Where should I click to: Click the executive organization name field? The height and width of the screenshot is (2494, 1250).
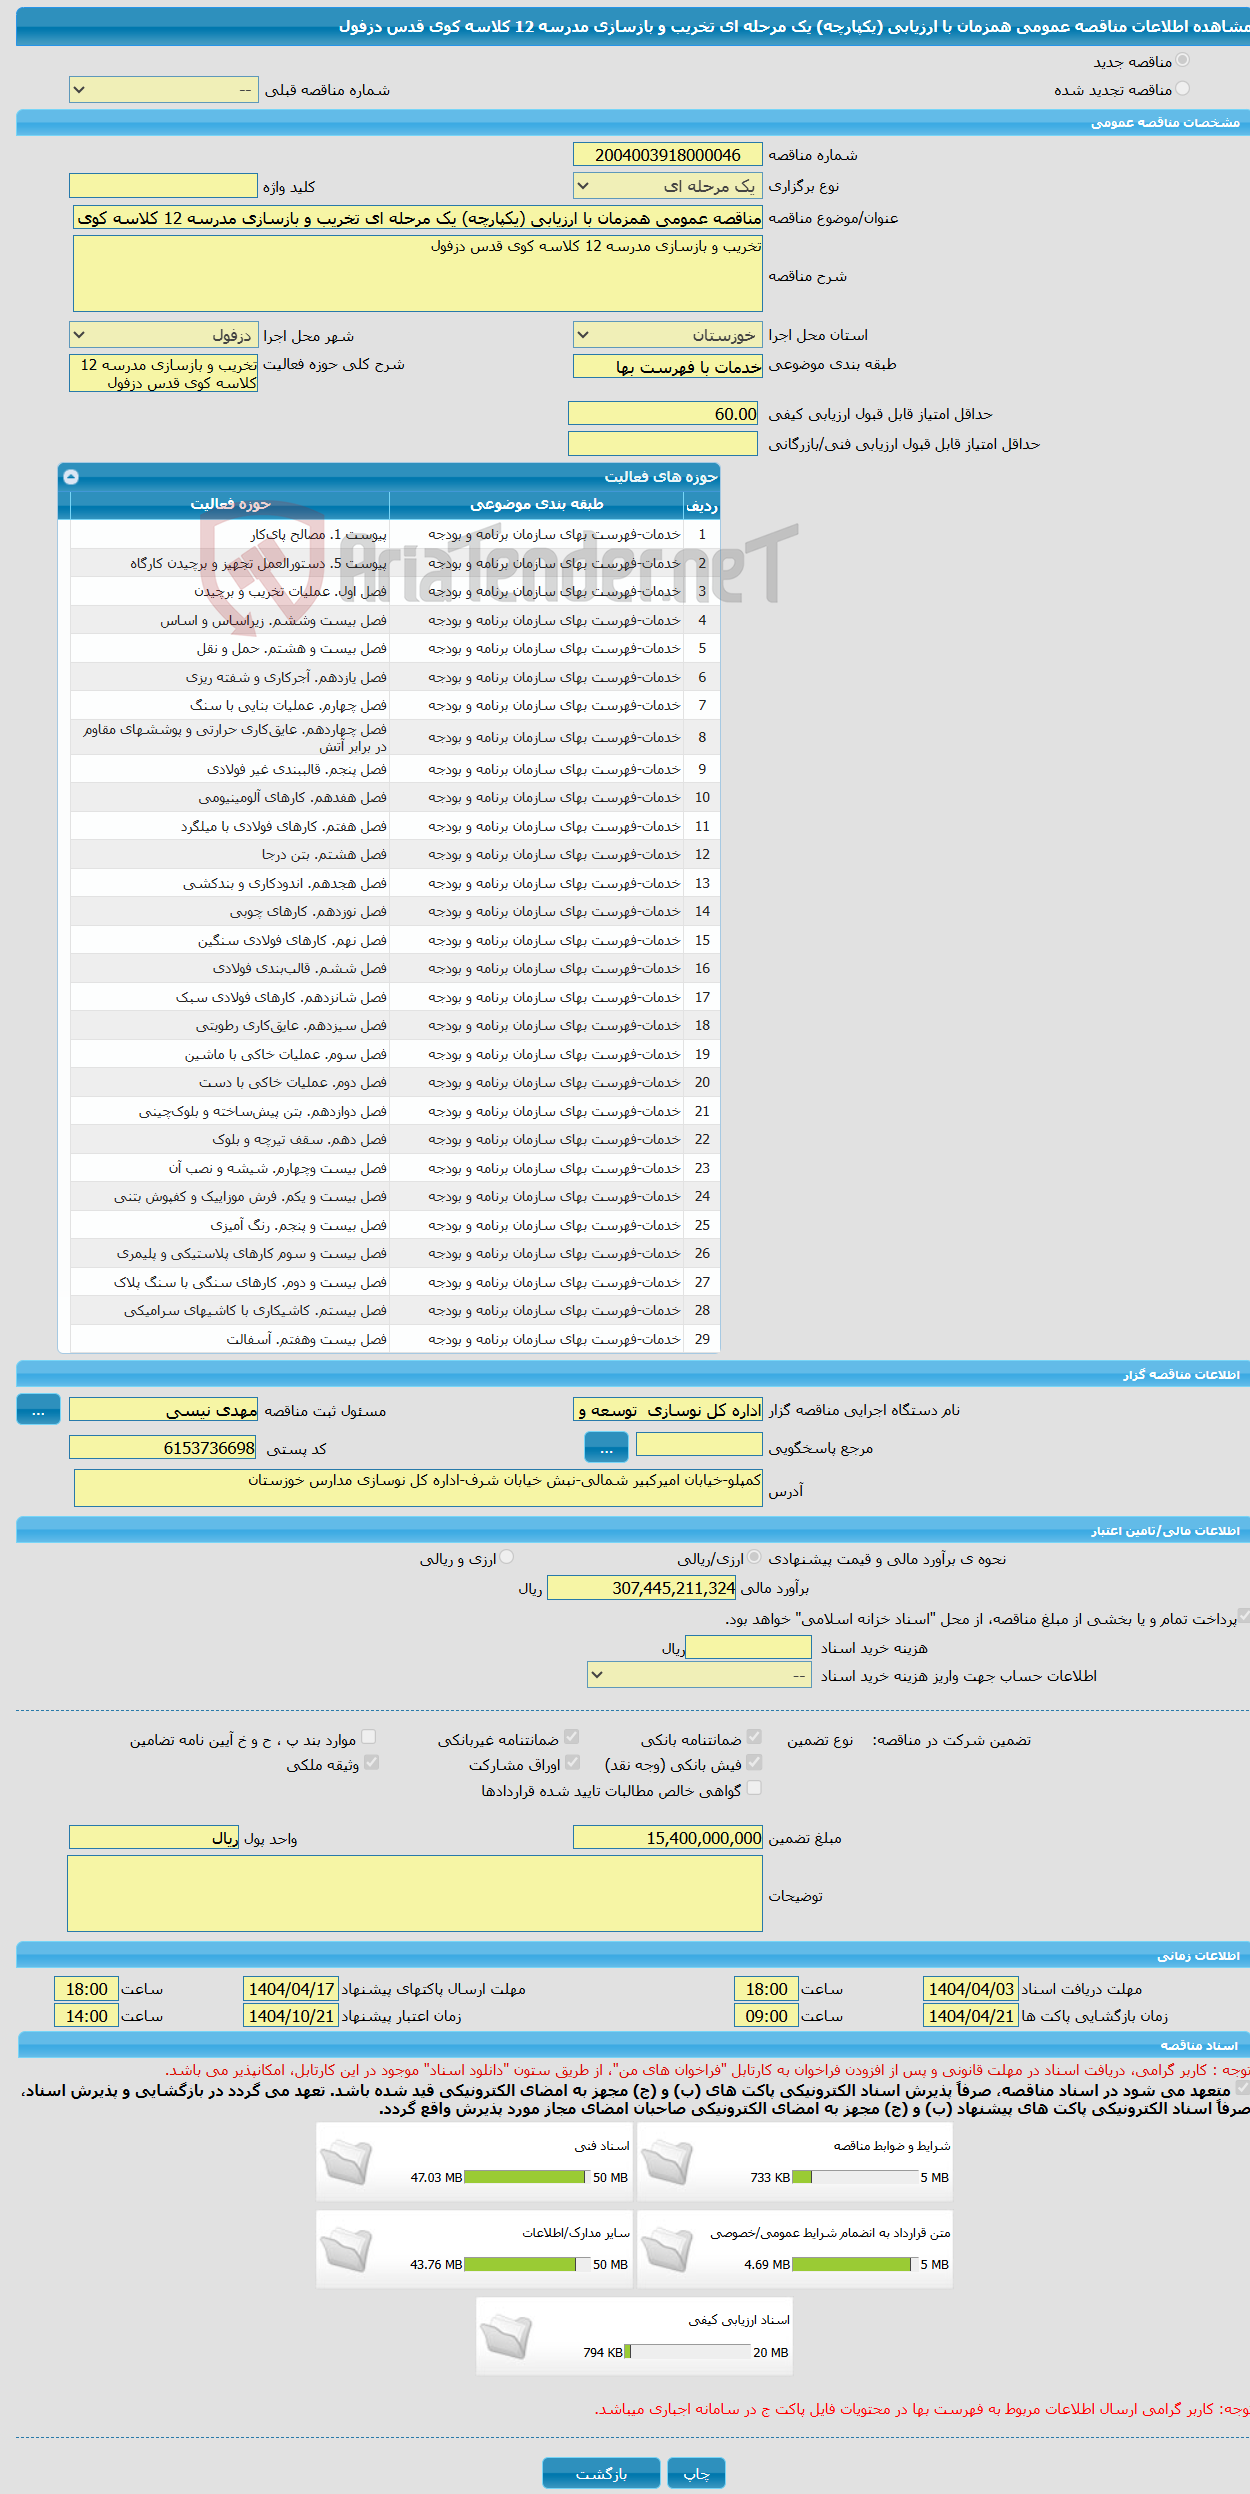click(x=668, y=1409)
